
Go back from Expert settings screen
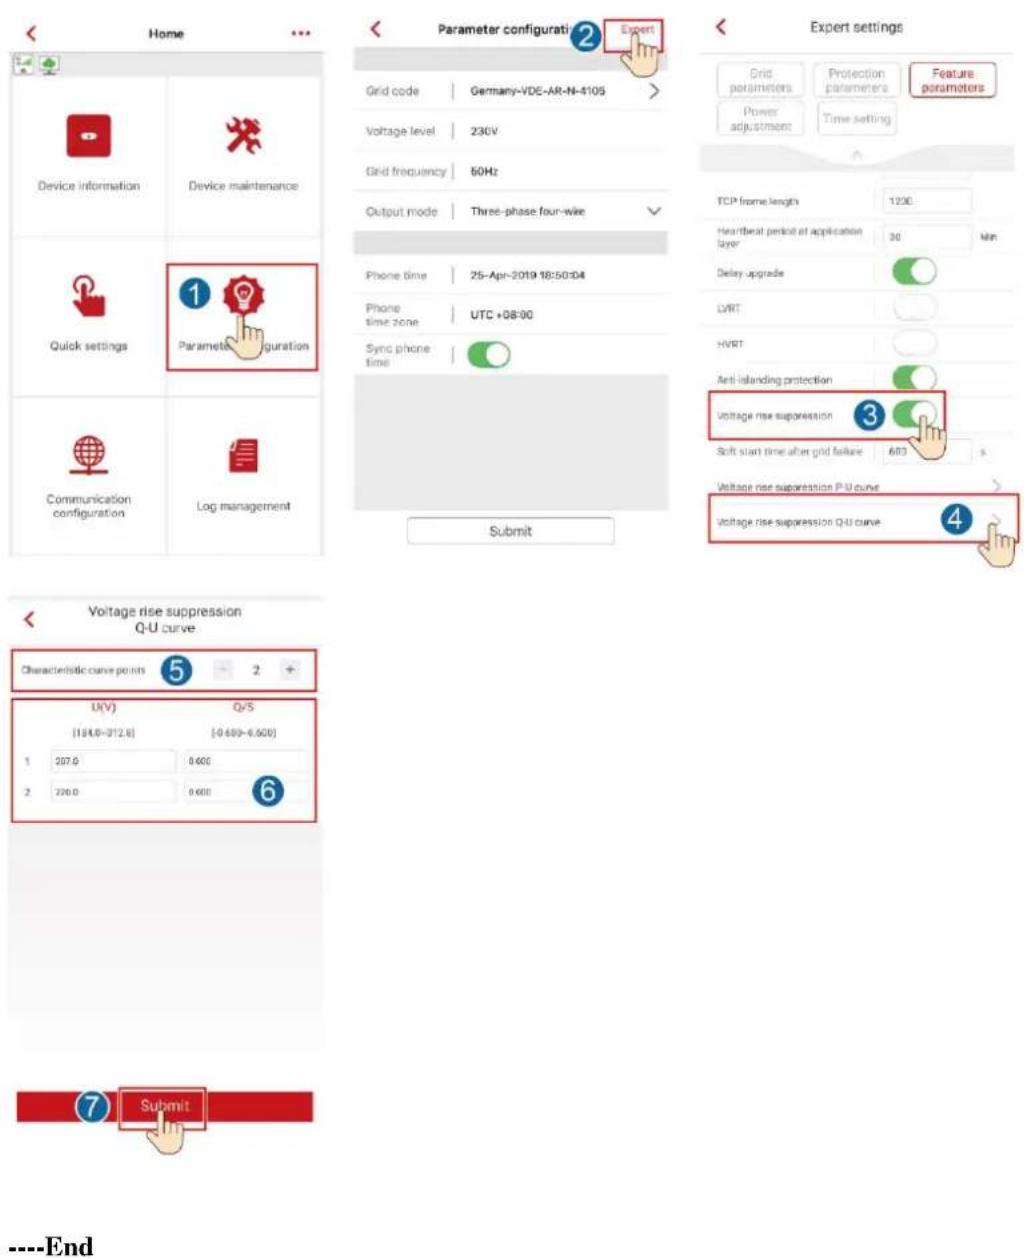722,27
